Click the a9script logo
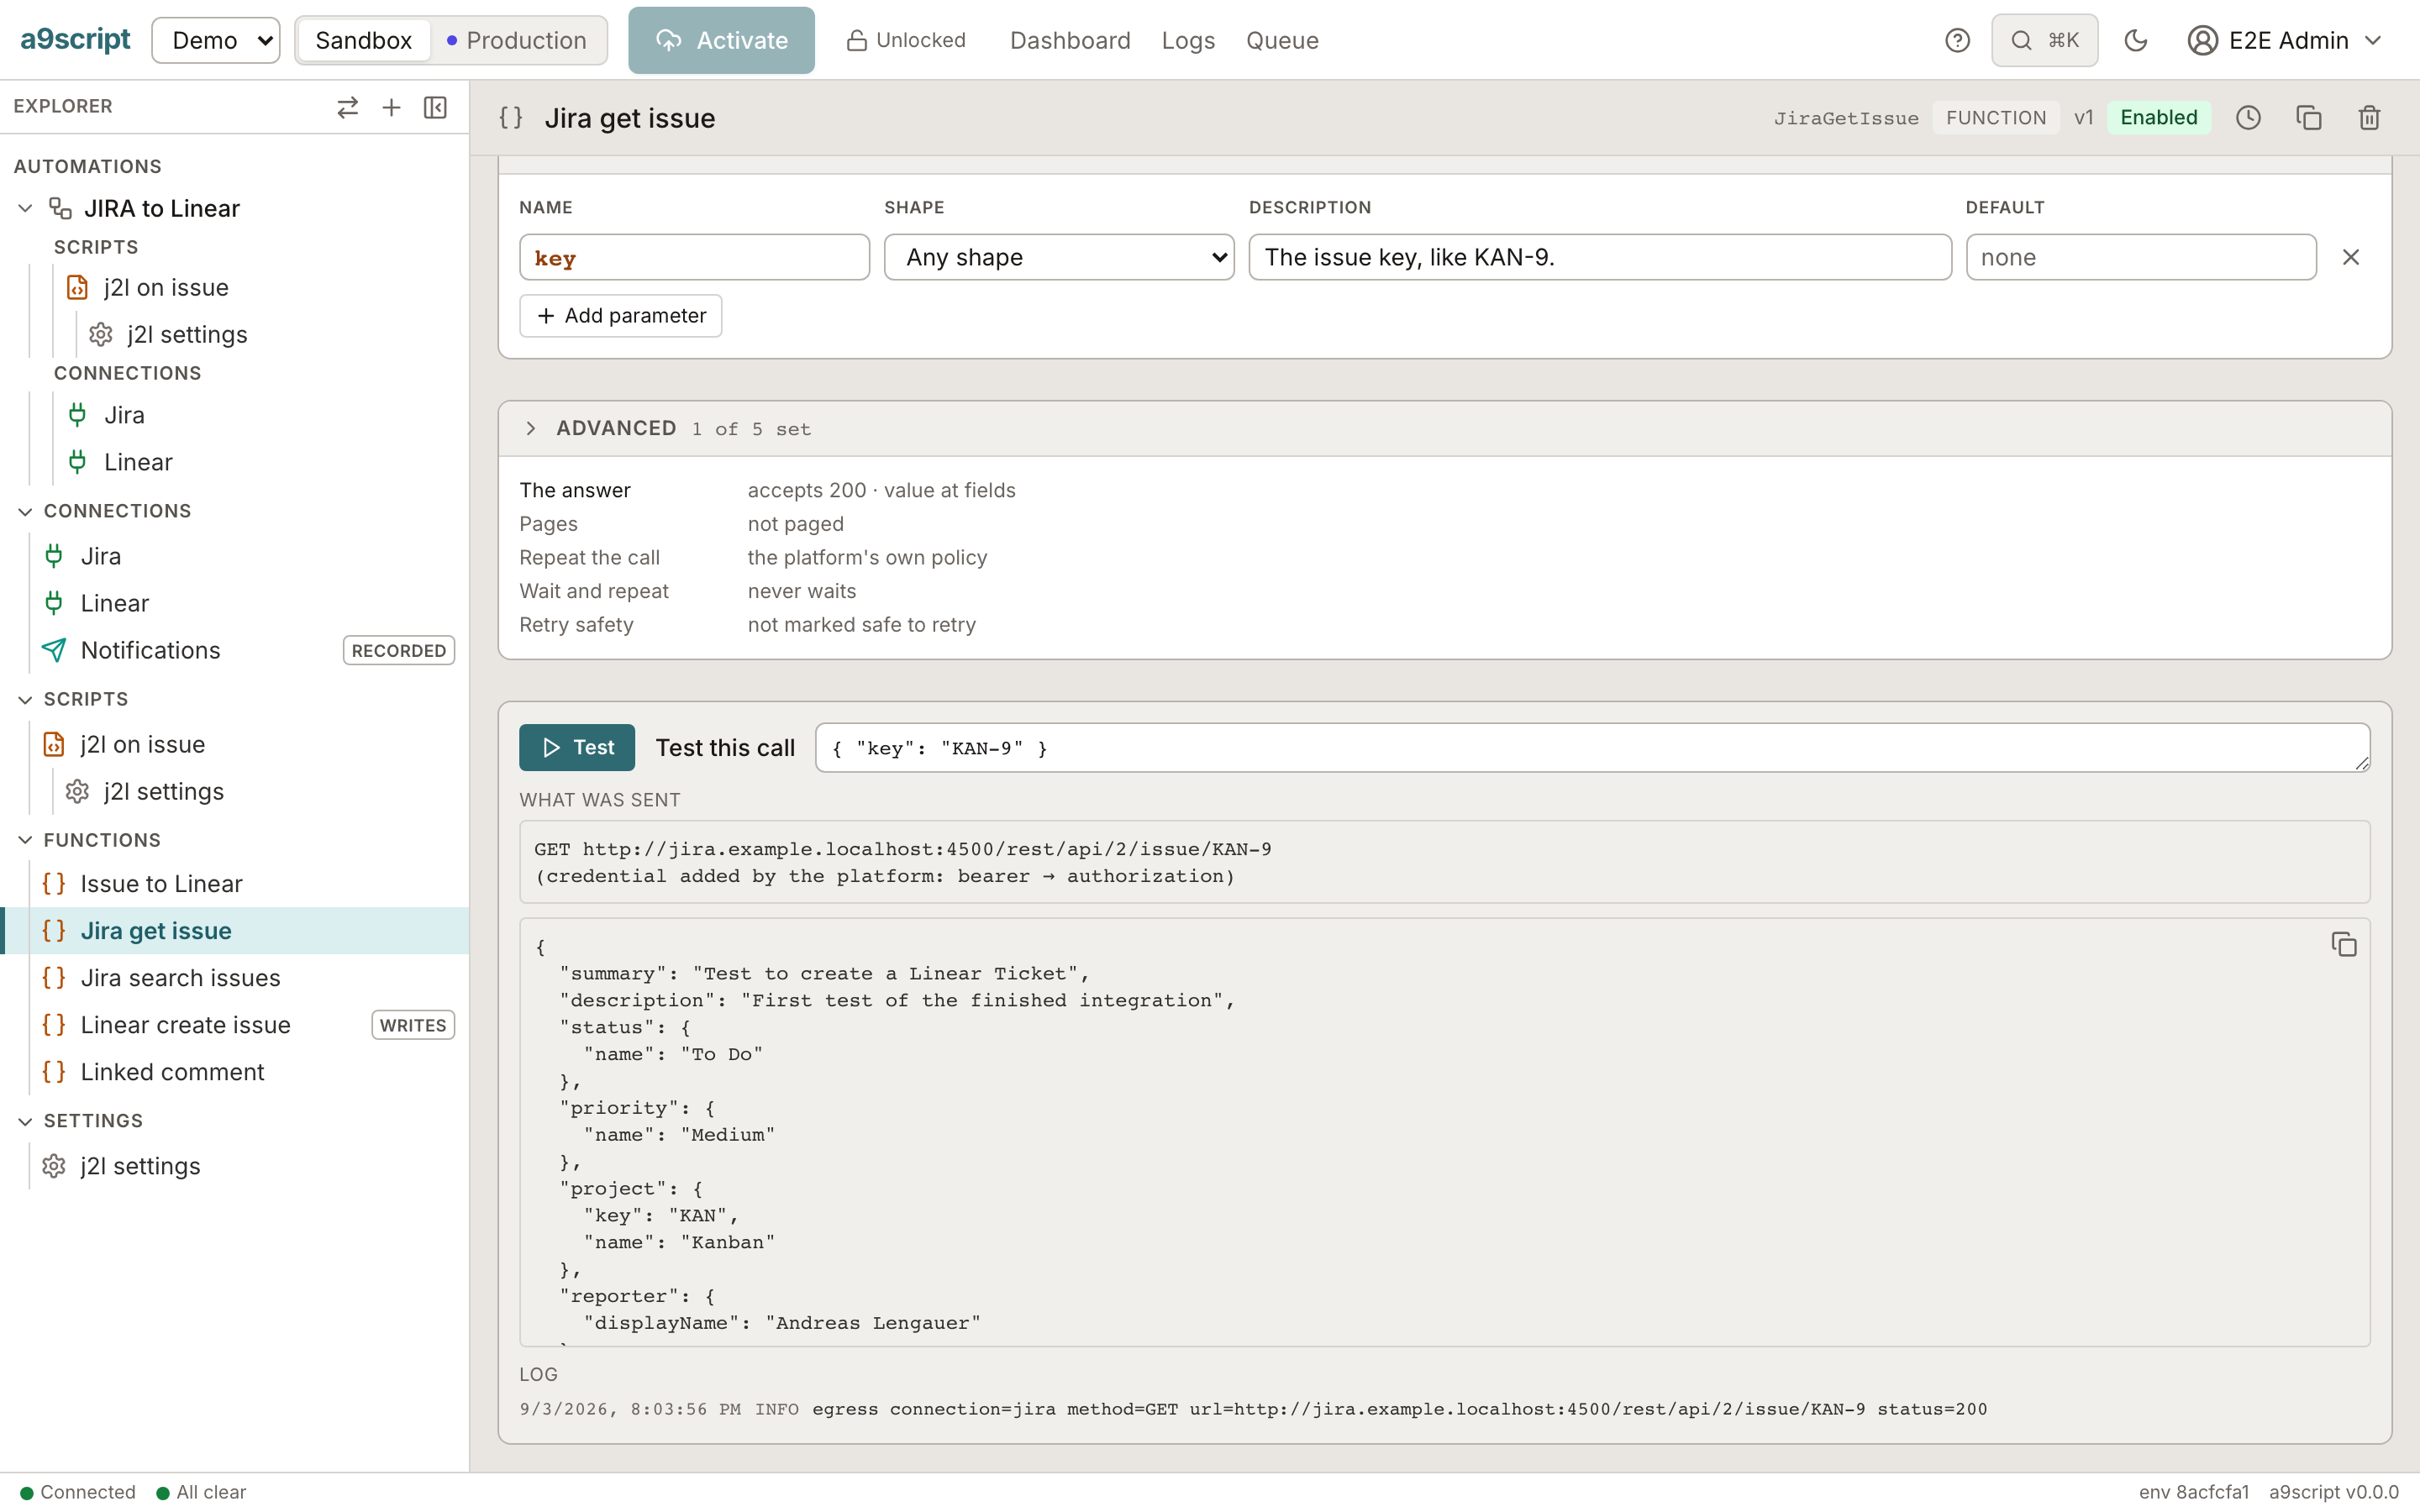2420x1512 pixels. (x=76, y=40)
